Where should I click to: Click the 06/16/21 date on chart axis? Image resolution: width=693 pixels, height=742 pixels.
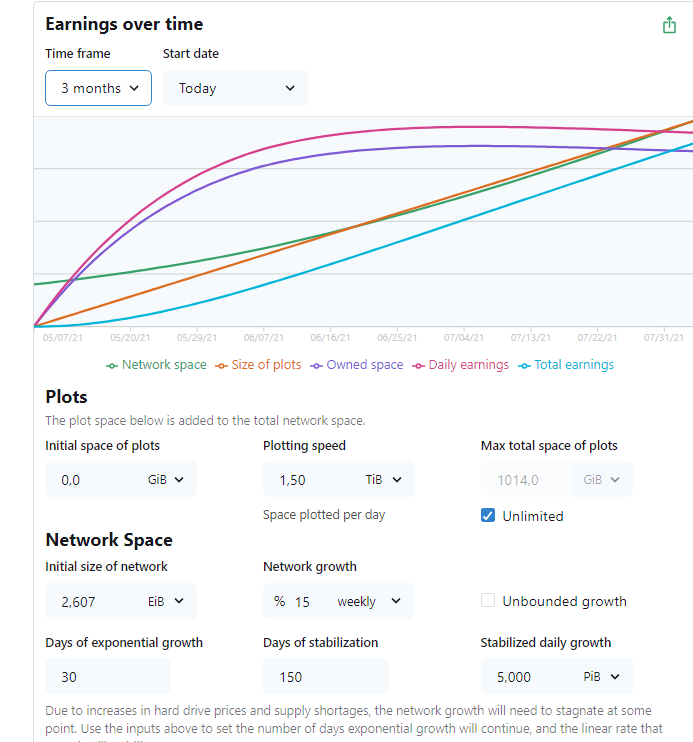pyautogui.click(x=330, y=339)
